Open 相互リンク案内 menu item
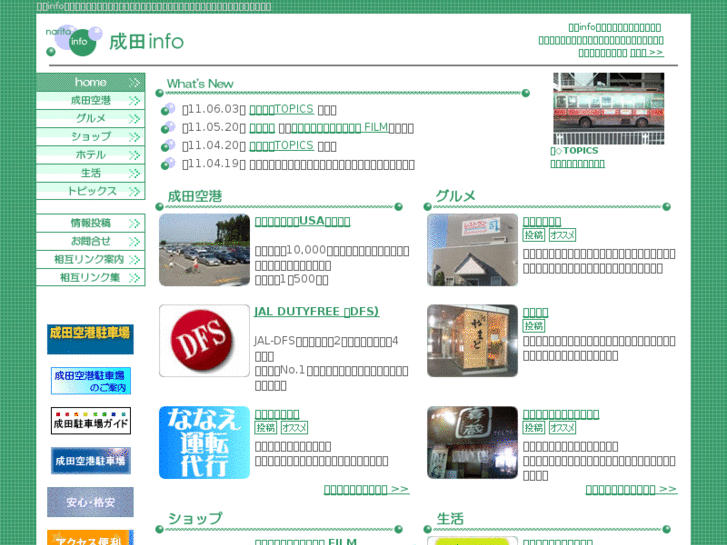This screenshot has height=545, width=727. 90,259
